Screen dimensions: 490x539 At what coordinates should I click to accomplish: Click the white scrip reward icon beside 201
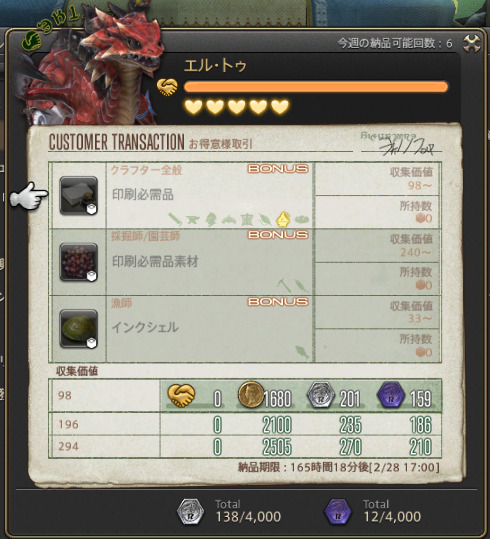[320, 395]
